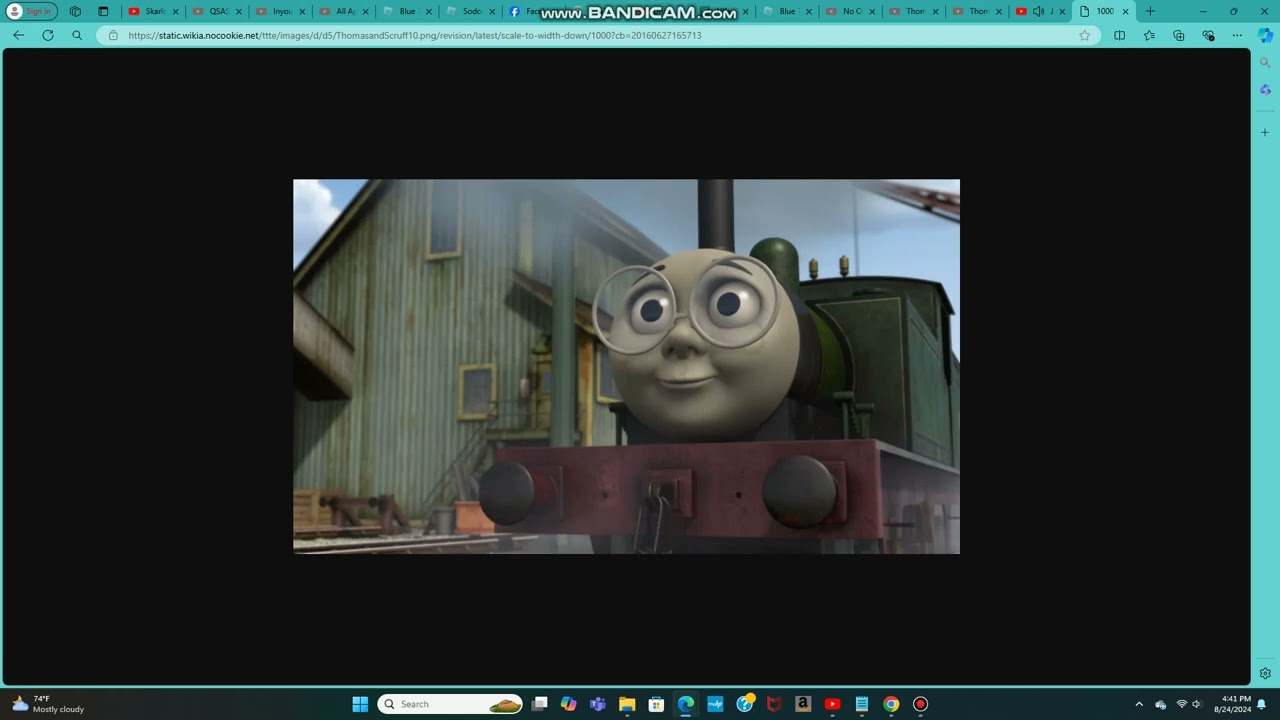
Task: Open Task View on taskbar
Action: (x=539, y=704)
